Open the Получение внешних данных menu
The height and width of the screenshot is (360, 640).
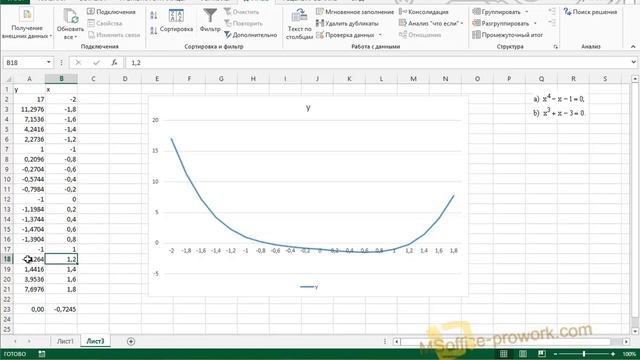pos(27,24)
